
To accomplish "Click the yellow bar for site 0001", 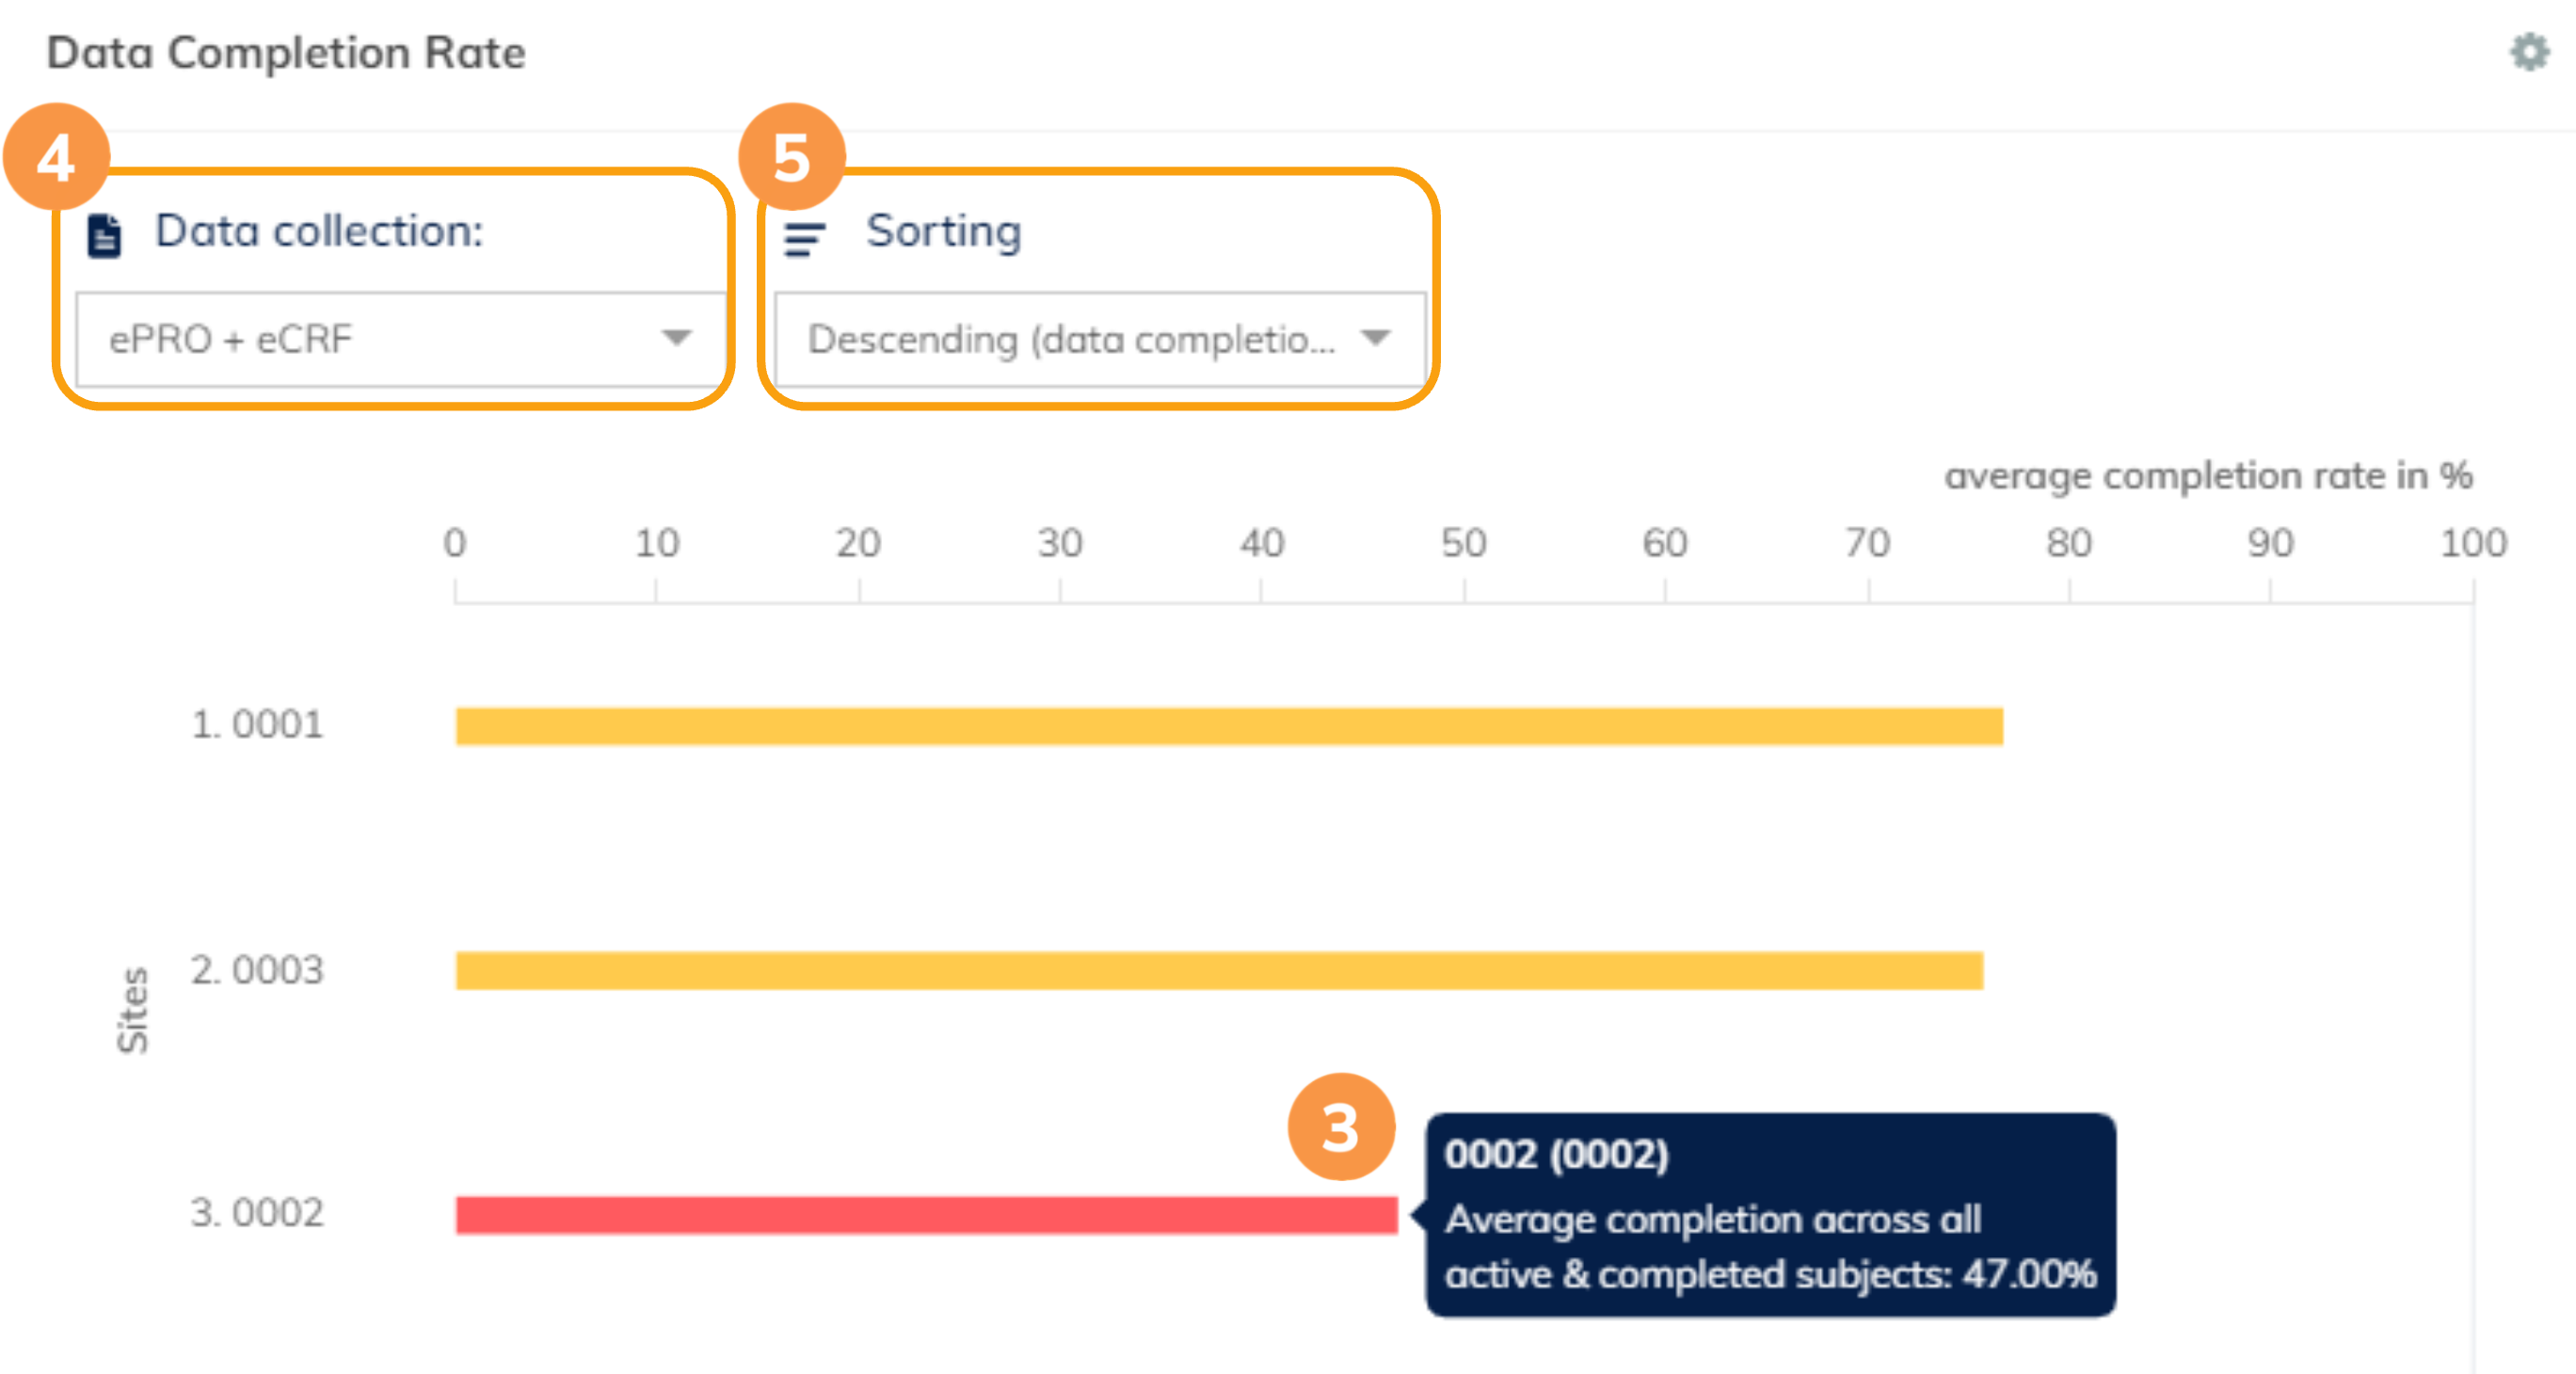I will click(x=1229, y=727).
